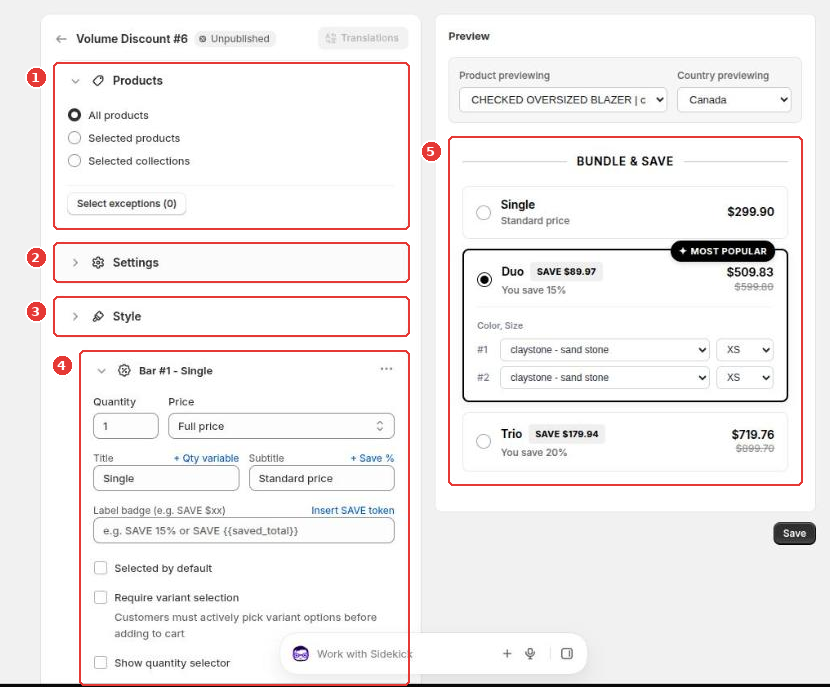This screenshot has width=830, height=687.
Task: Enable Show quantity selector checkbox
Action: pyautogui.click(x=101, y=662)
